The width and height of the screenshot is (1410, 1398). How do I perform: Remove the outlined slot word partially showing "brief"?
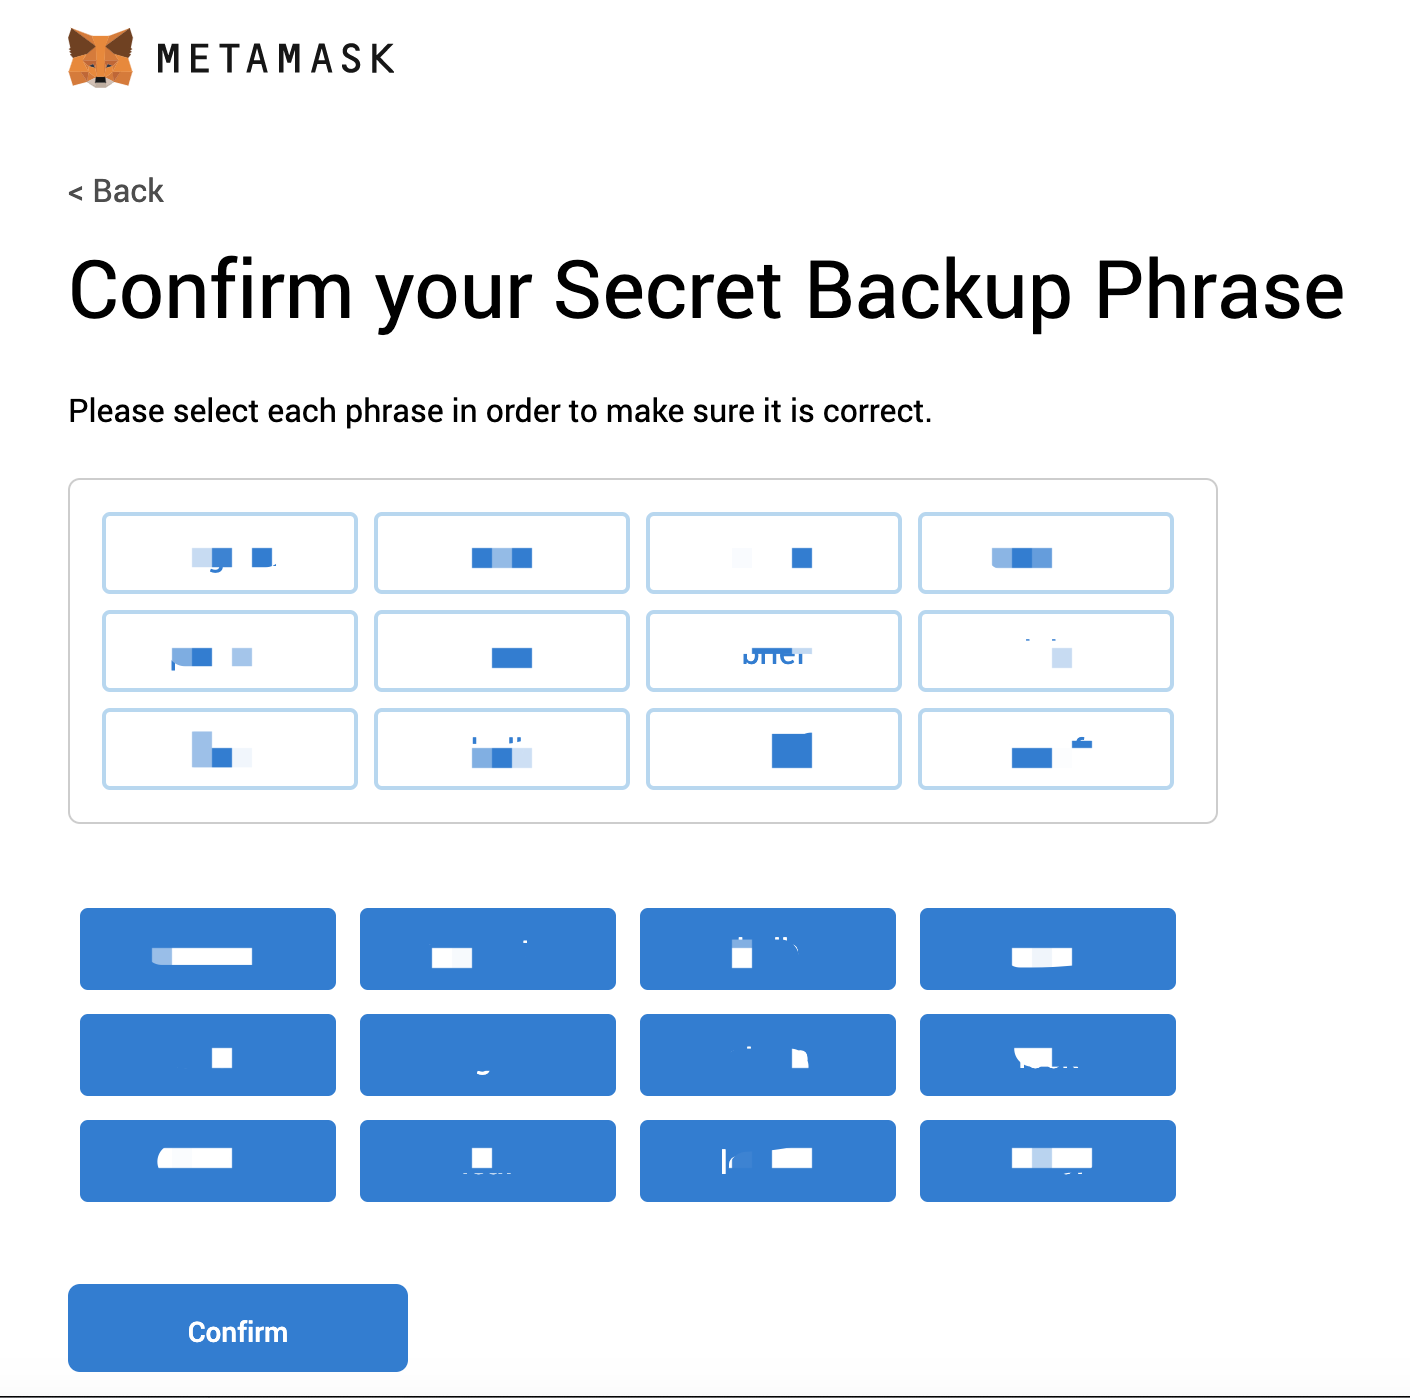774,651
